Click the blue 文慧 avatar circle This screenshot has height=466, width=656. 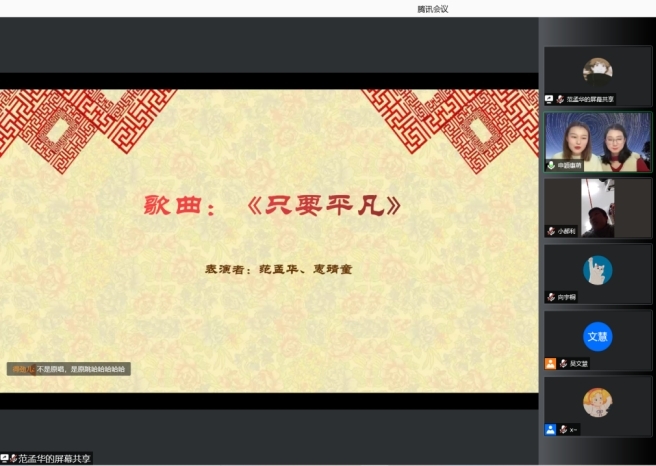click(x=597, y=336)
